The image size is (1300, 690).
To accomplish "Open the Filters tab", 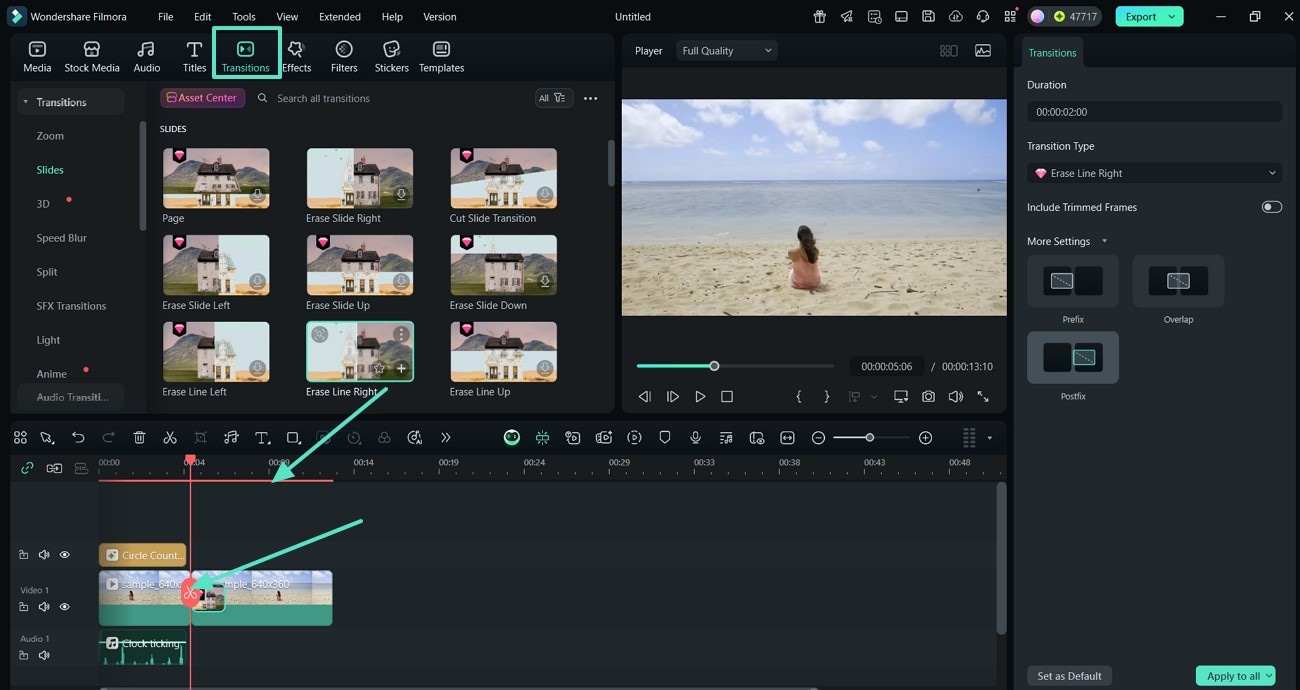I will 344,57.
